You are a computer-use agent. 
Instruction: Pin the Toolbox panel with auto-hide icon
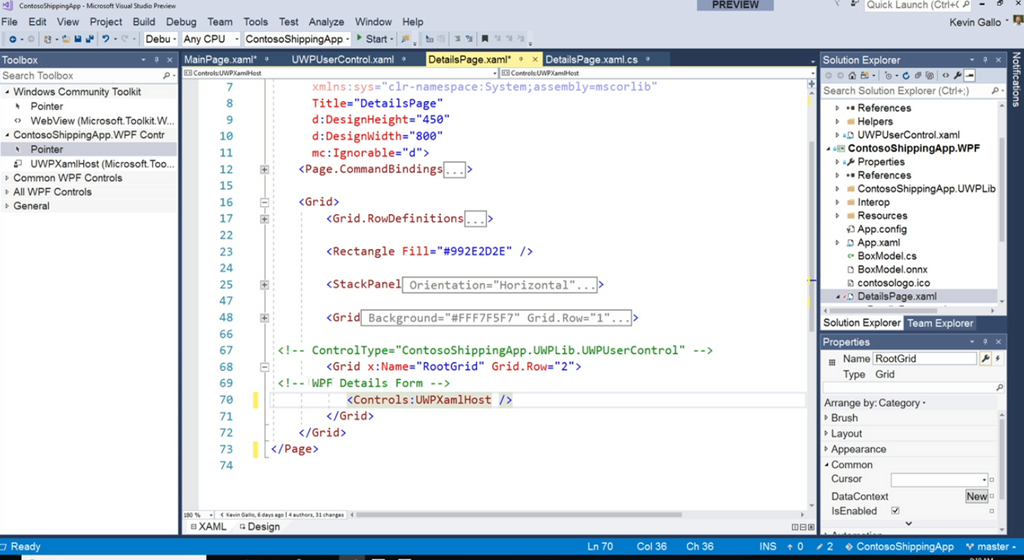coord(159,60)
